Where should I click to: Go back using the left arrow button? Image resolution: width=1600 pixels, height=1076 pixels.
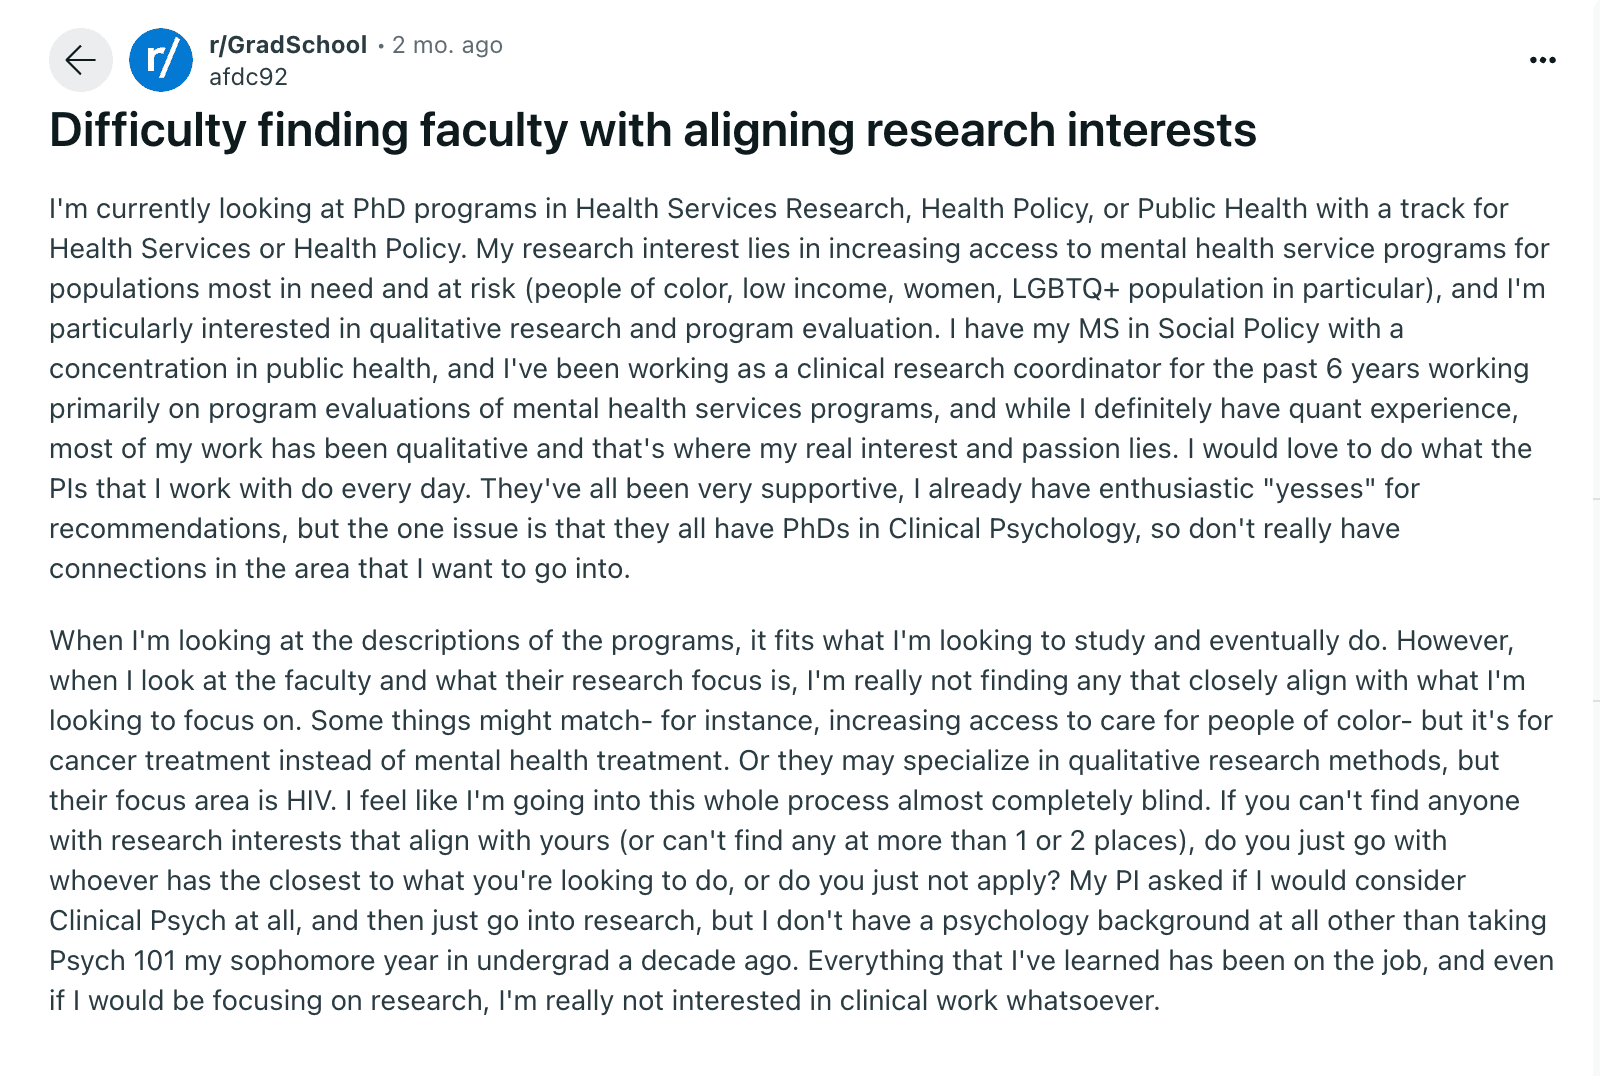click(81, 60)
